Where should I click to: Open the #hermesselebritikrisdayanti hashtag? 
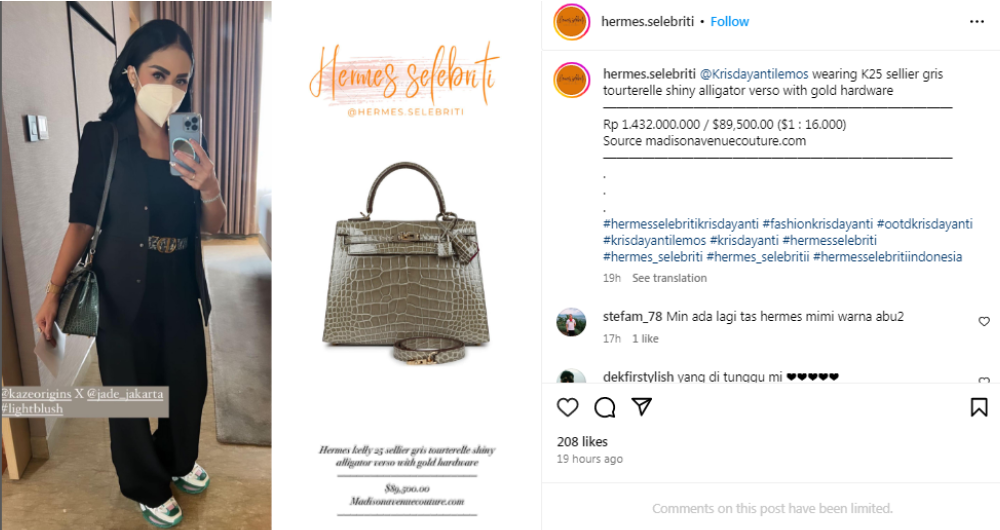click(680, 224)
